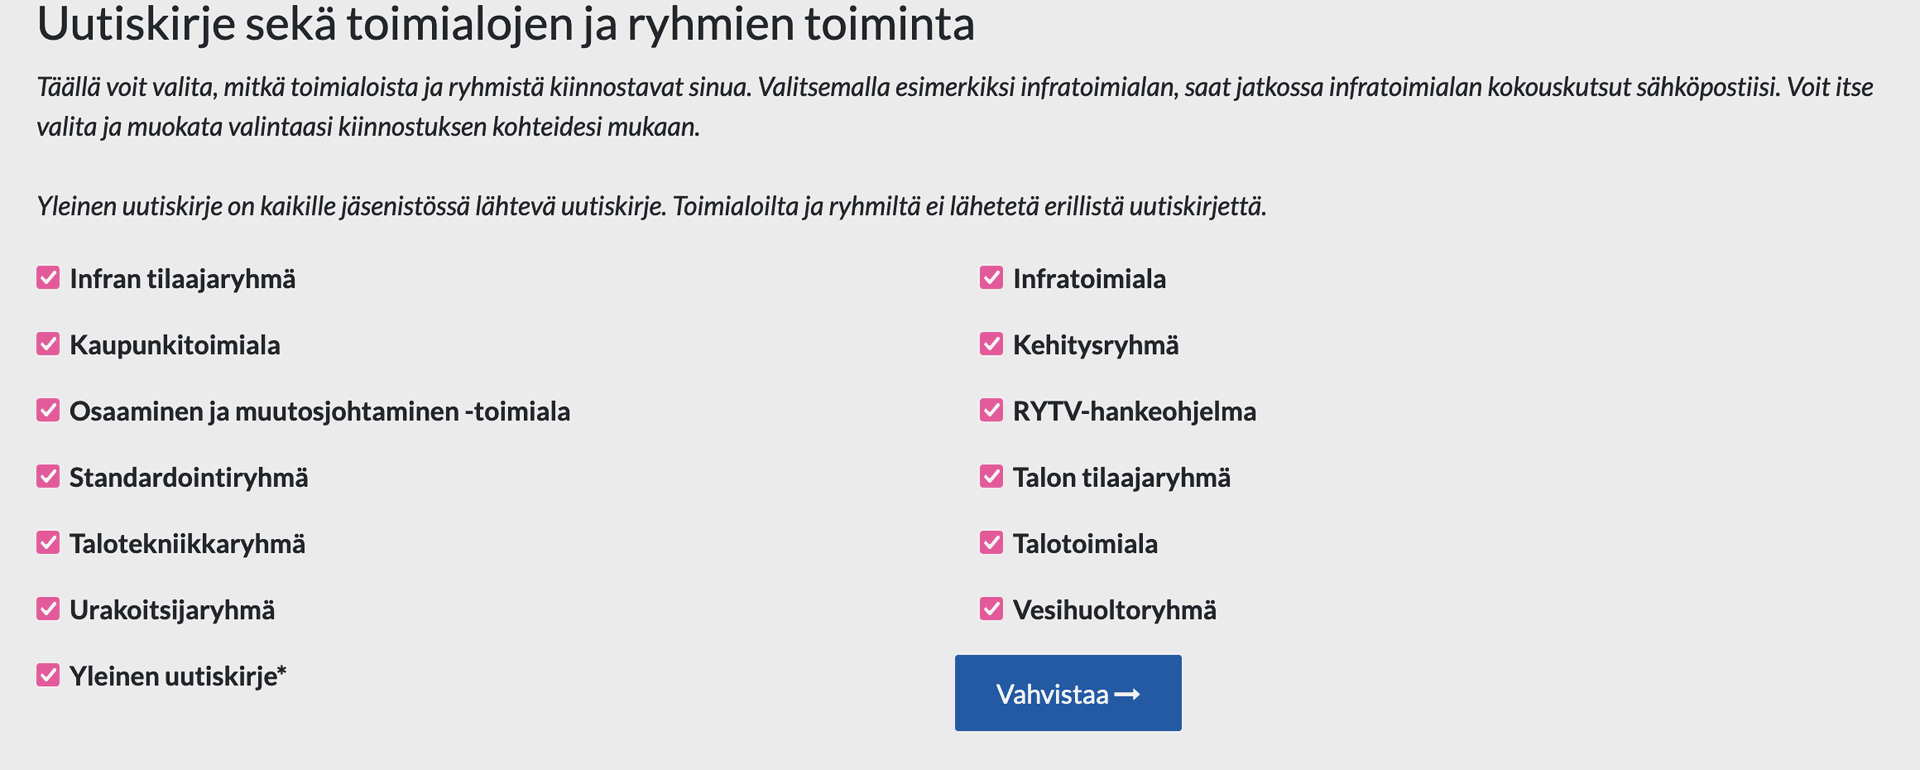Toggle the Kehitysryhmä checkbox
Viewport: 1920px width, 770px height.
pyautogui.click(x=991, y=344)
